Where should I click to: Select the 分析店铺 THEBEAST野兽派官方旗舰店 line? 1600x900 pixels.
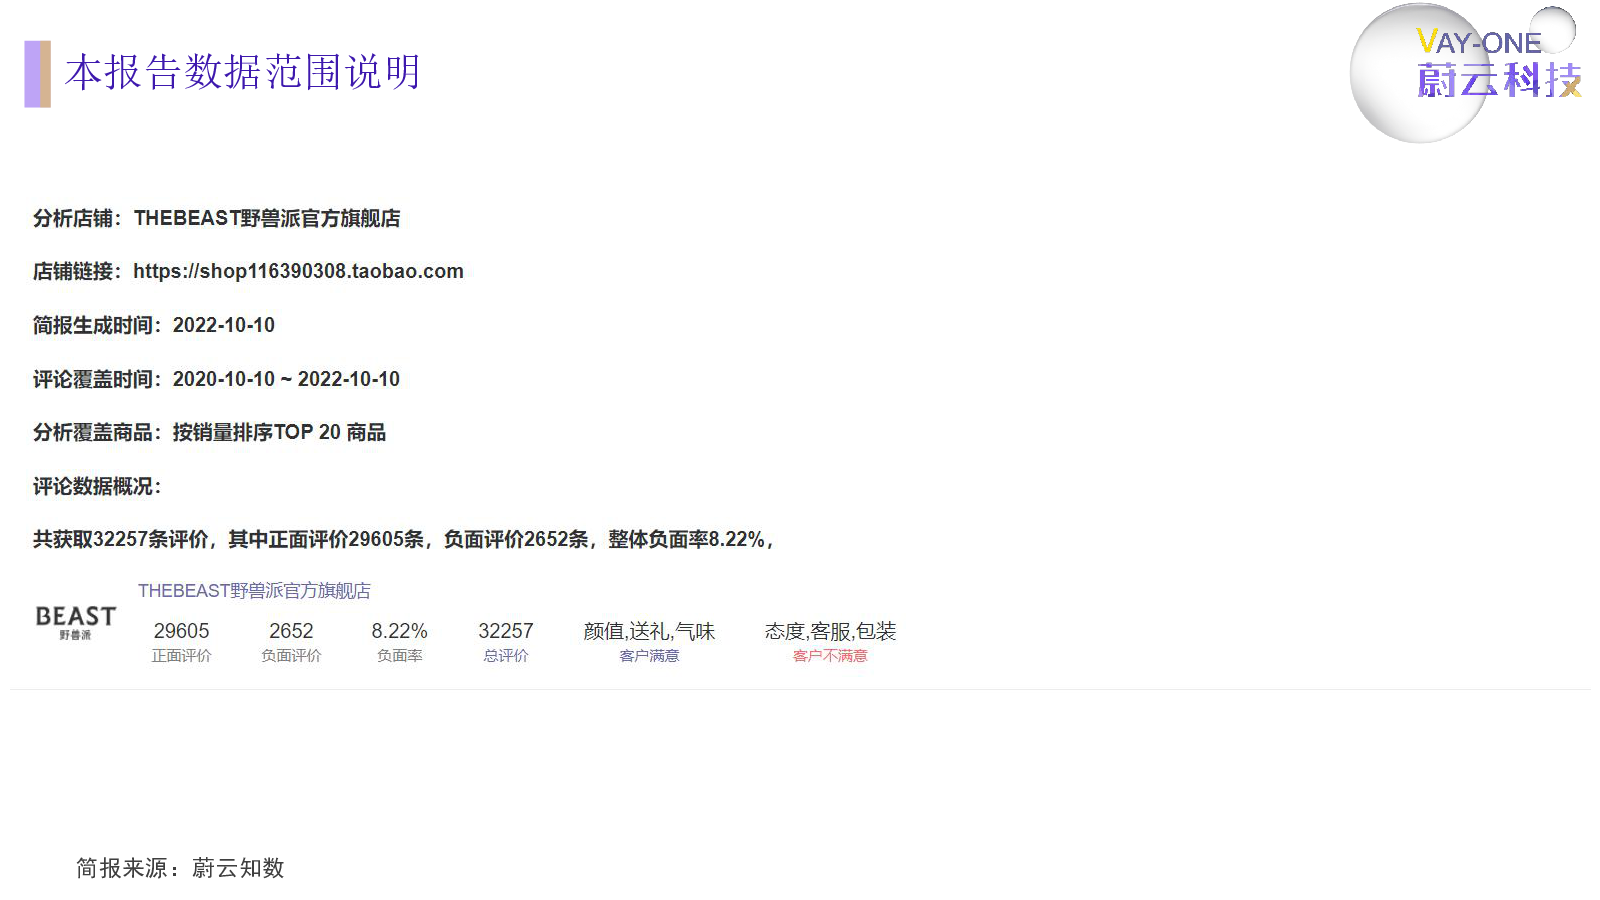click(x=217, y=218)
